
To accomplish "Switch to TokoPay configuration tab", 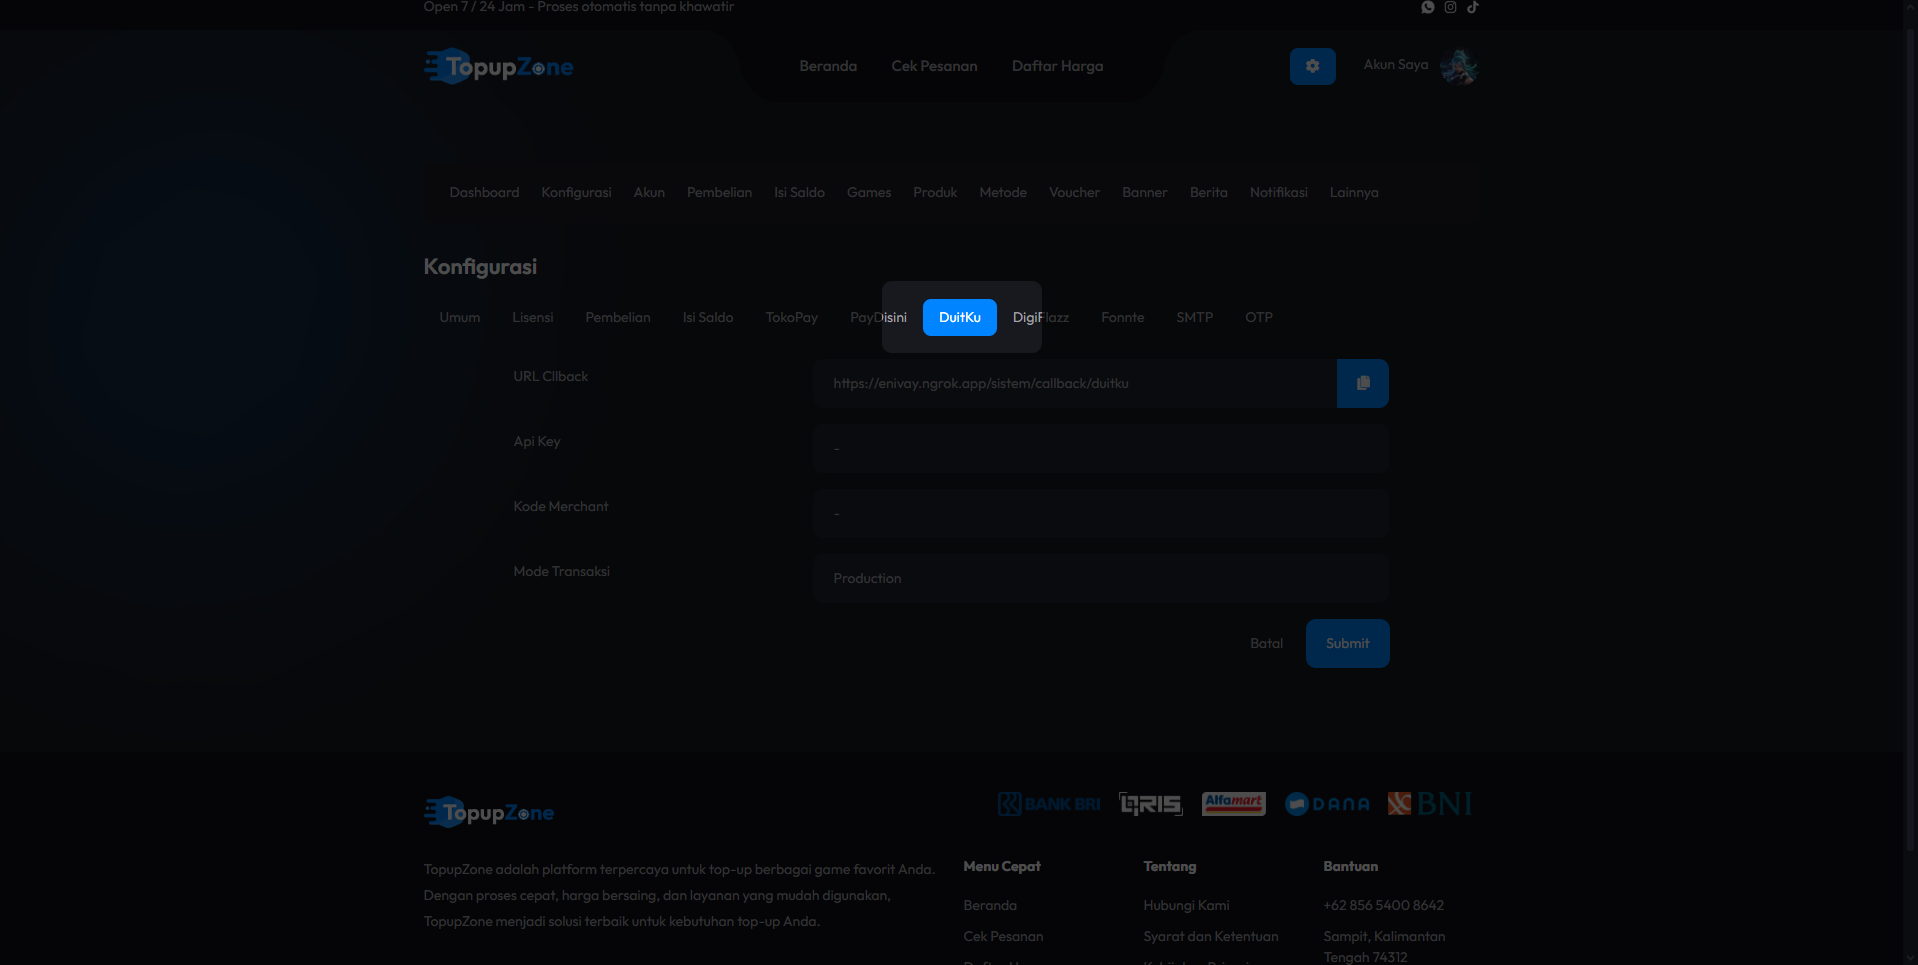I will tap(792, 317).
